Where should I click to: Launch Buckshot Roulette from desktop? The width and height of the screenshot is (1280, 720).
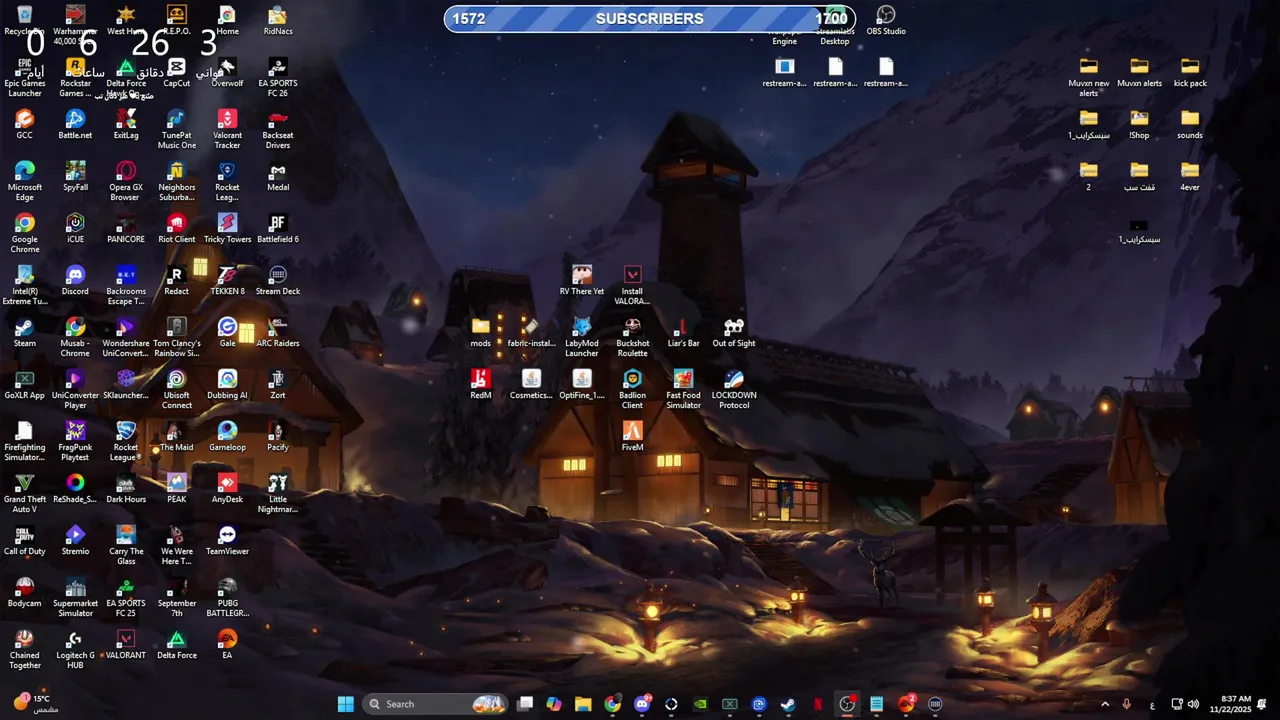tap(632, 337)
